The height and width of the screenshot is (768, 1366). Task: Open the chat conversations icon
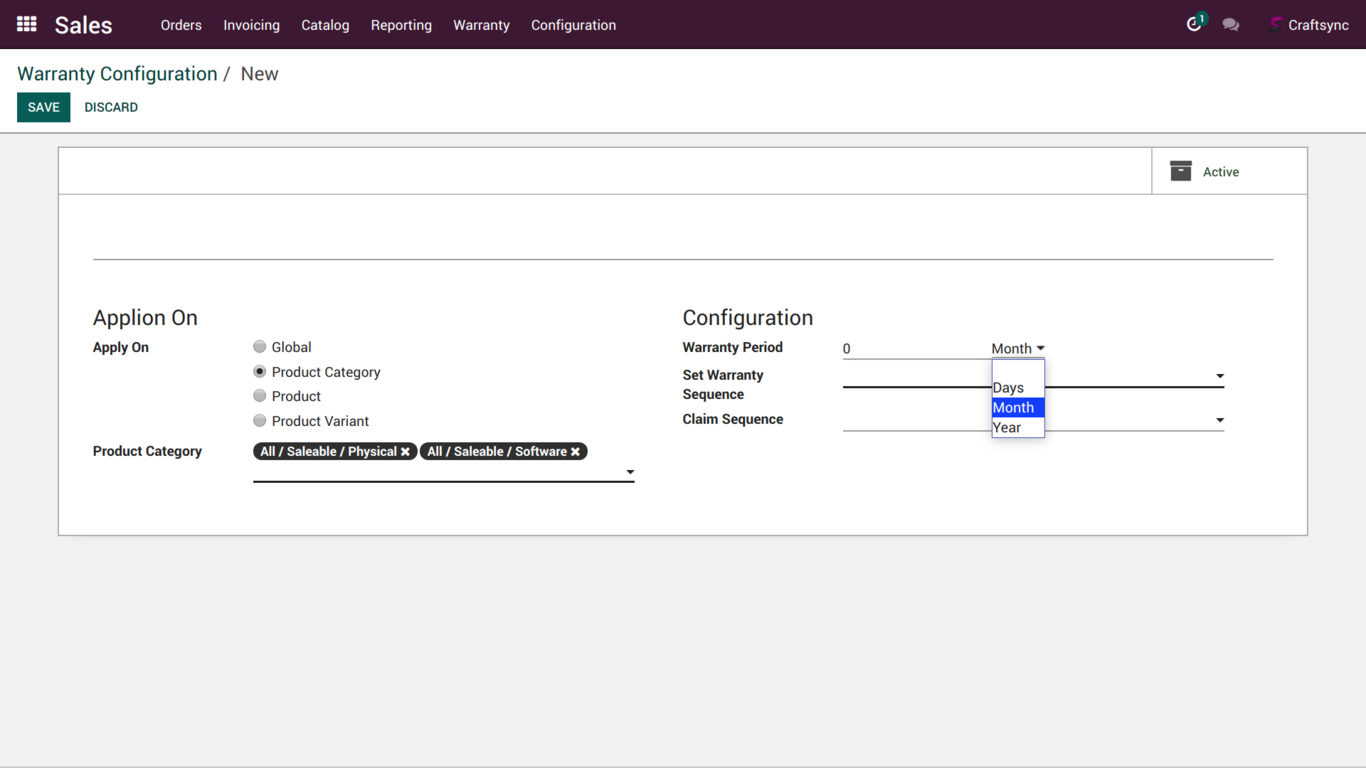(x=1231, y=25)
